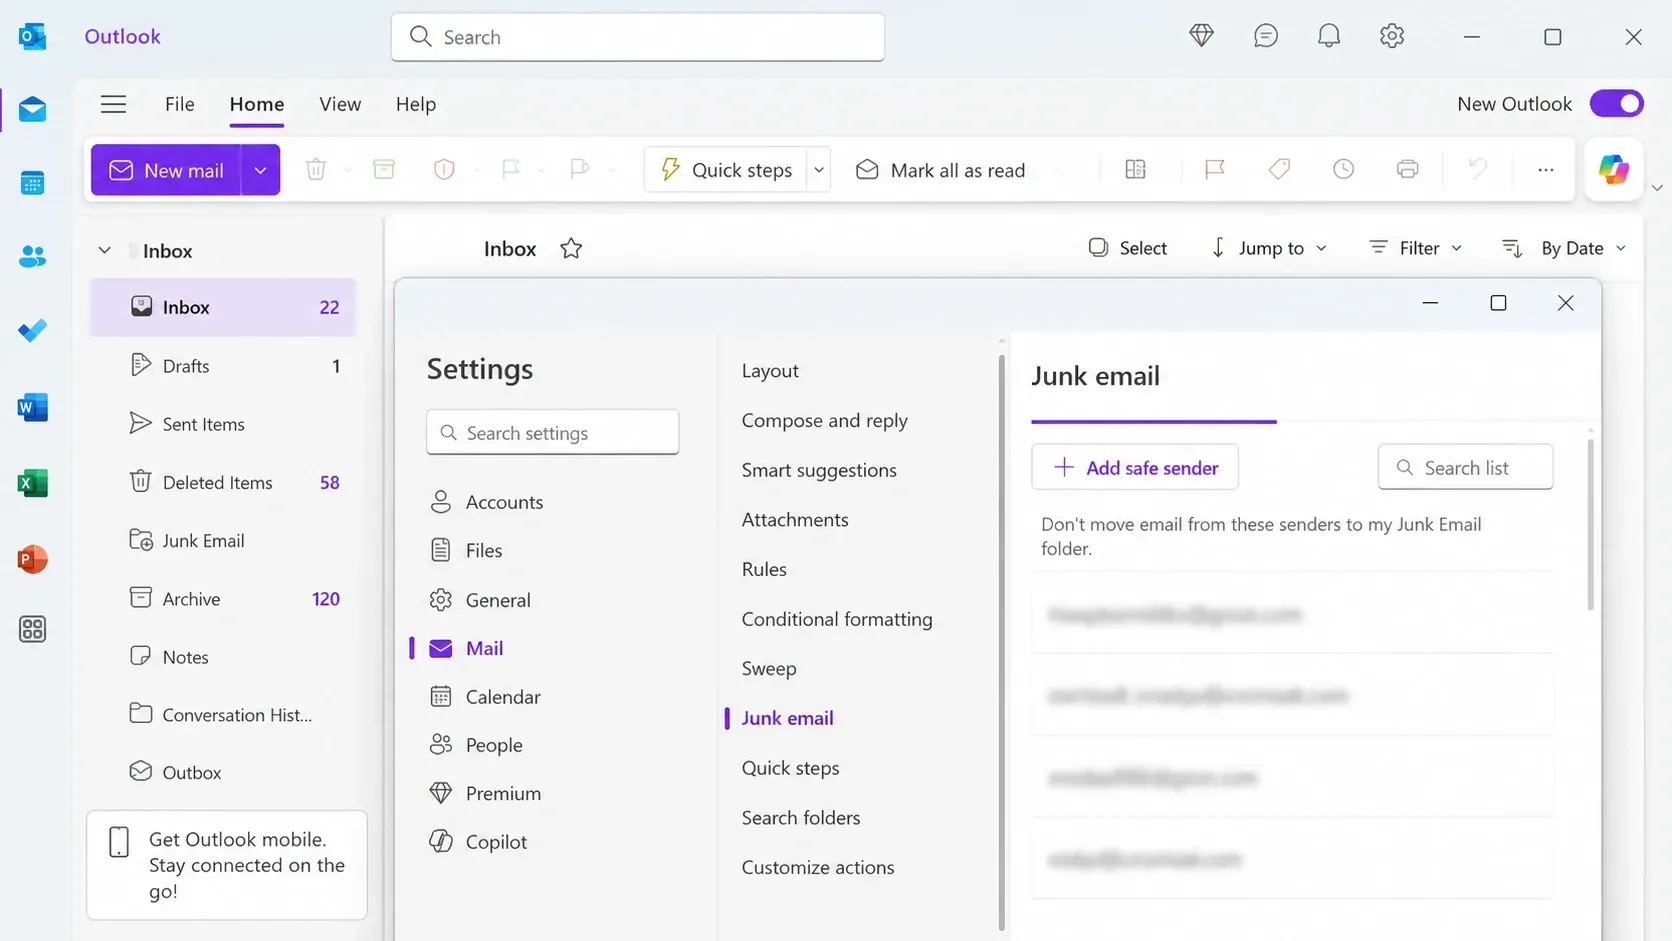Open the Jump to dropdown

coord(1269,248)
